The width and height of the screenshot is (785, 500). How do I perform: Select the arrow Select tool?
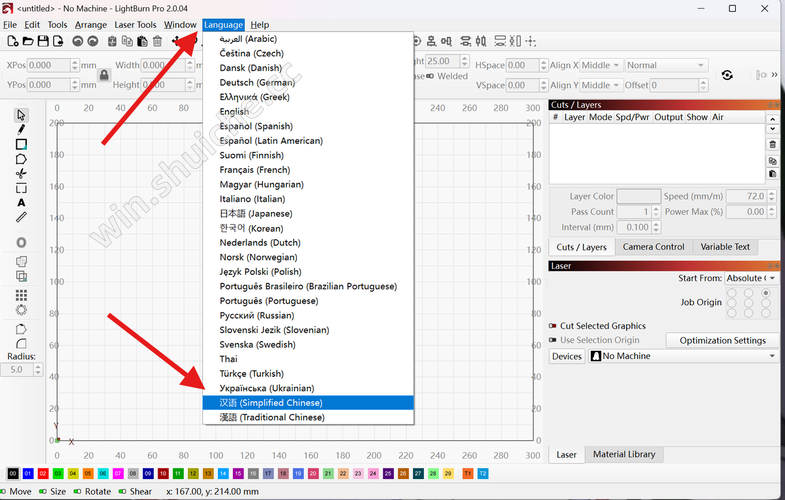(21, 115)
